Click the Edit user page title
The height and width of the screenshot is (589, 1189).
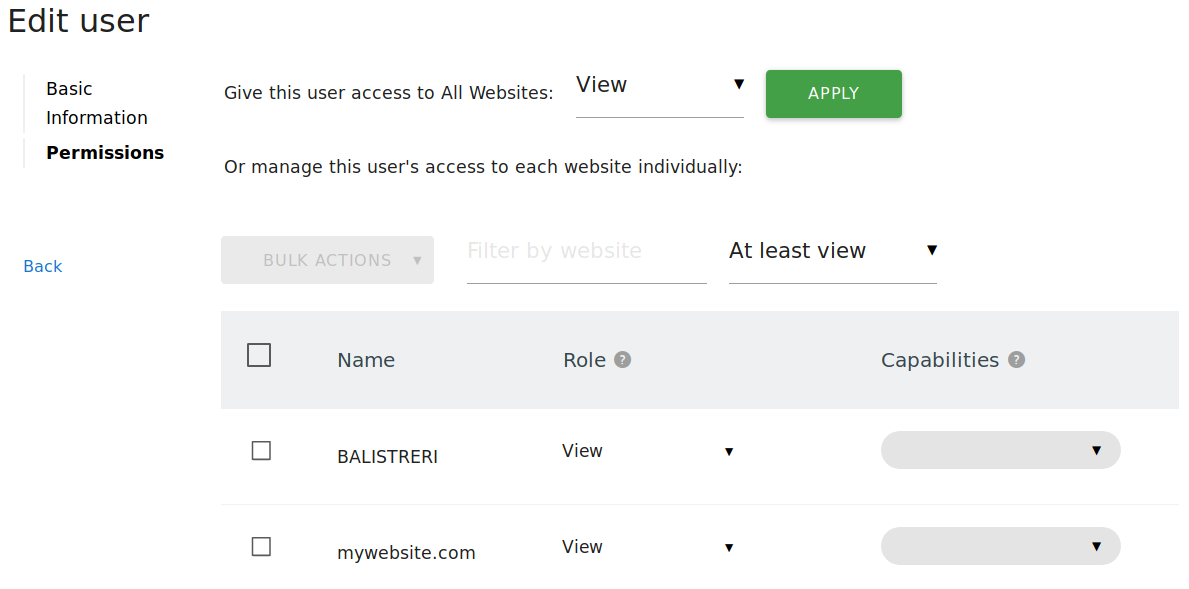(78, 20)
